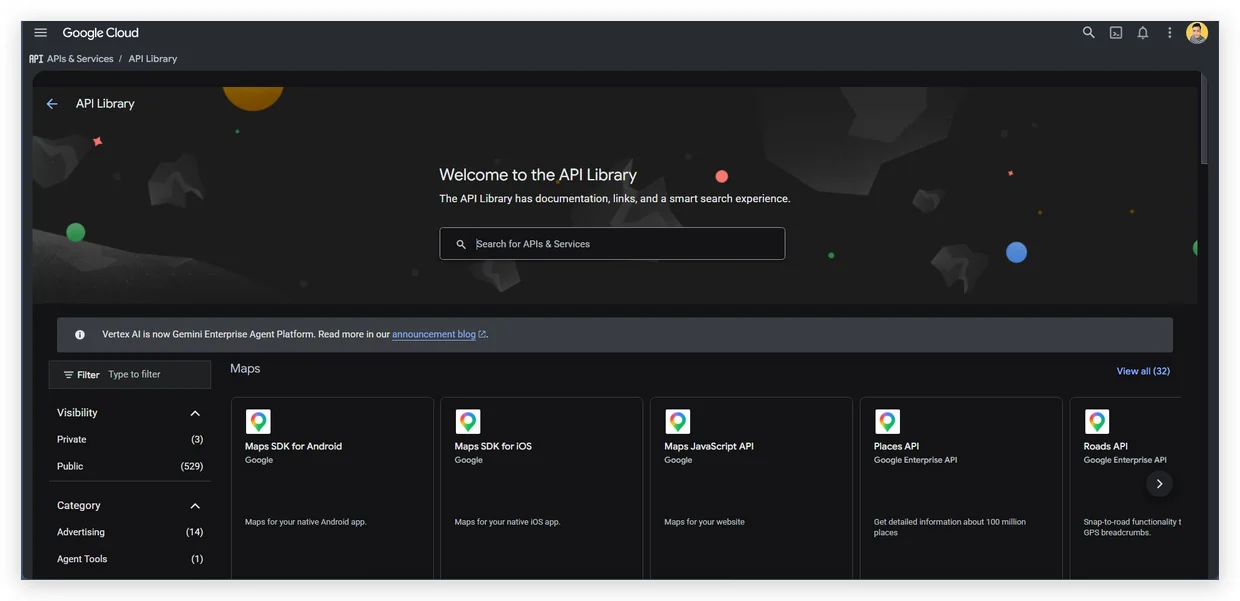
Task: Click the API Library page title
Action: tap(105, 104)
